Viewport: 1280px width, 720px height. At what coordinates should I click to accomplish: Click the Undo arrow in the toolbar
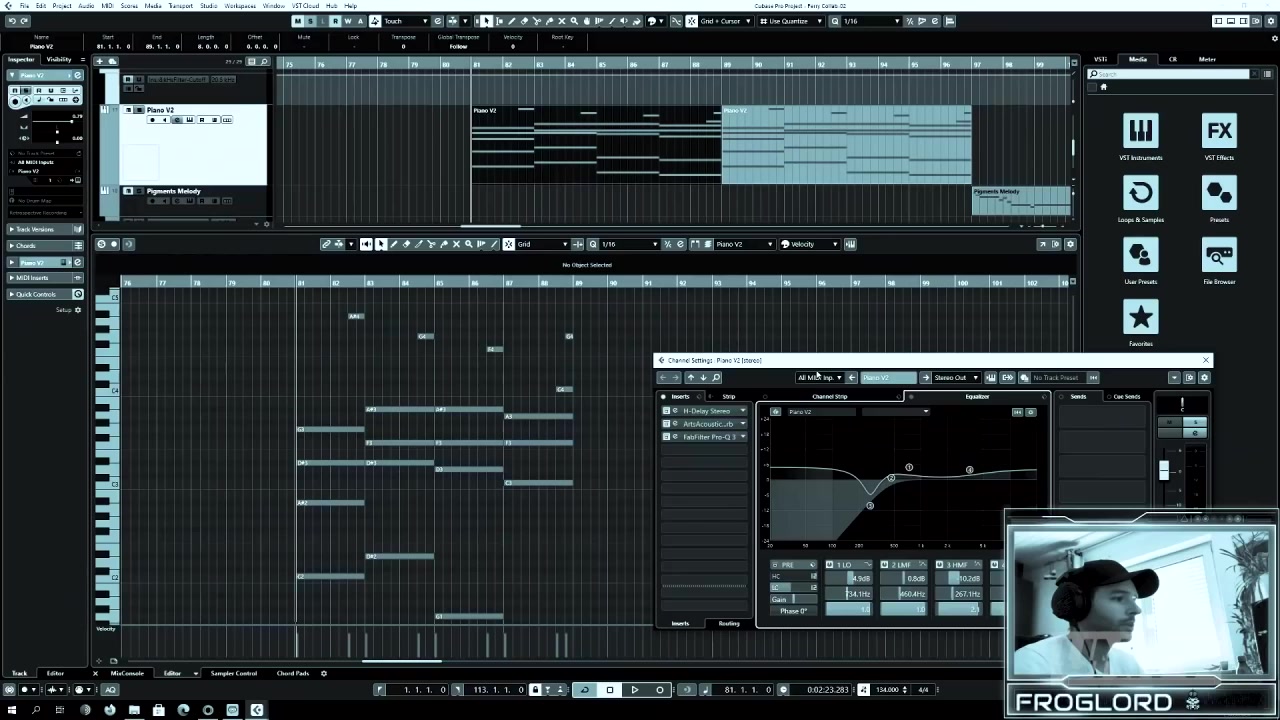pos(11,21)
